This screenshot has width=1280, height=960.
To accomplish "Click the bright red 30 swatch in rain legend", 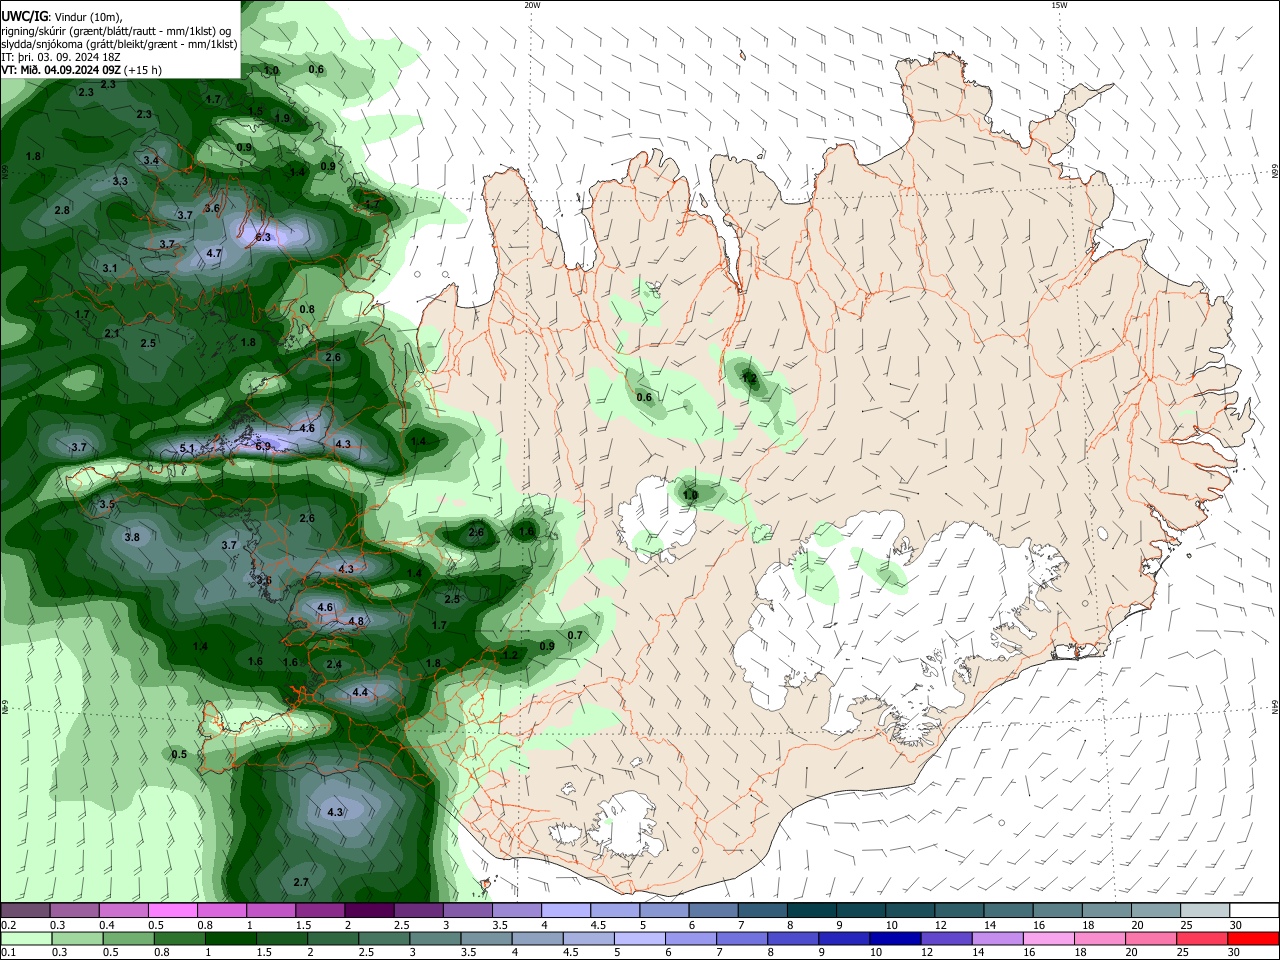I will click(x=1253, y=938).
